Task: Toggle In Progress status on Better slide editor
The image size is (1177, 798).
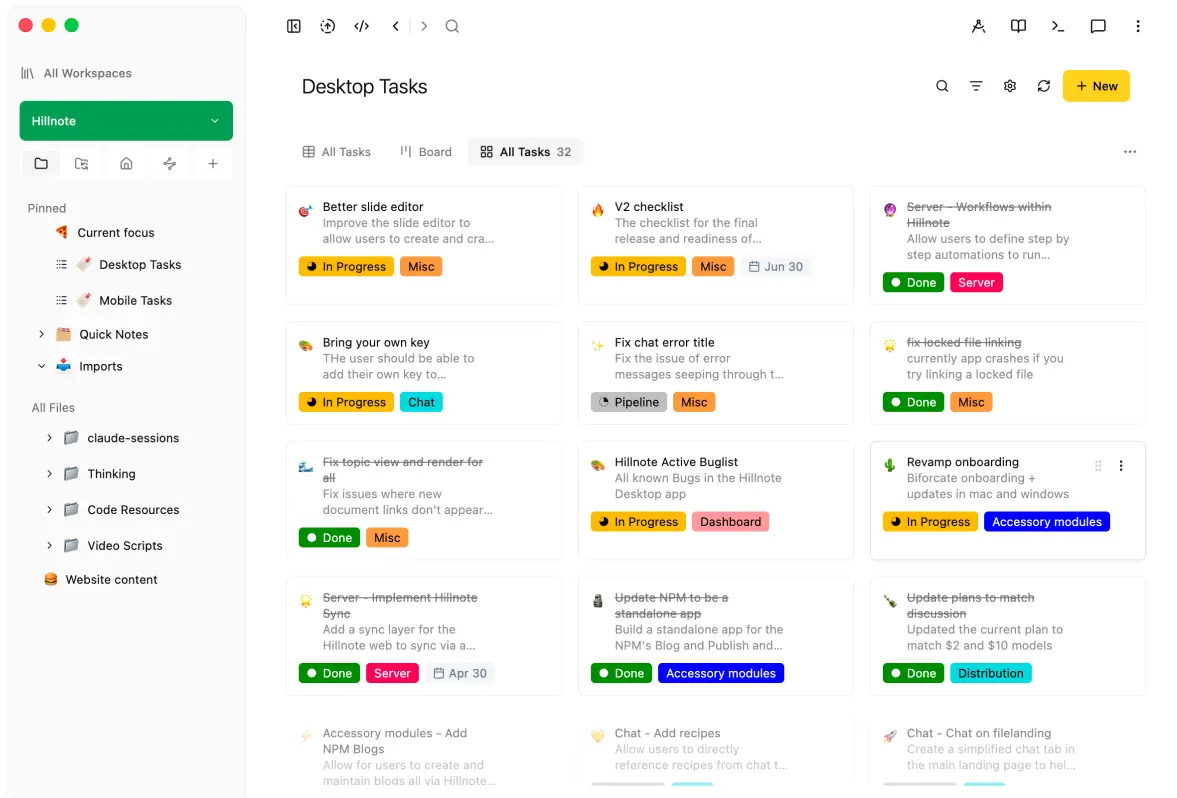Action: click(x=346, y=267)
